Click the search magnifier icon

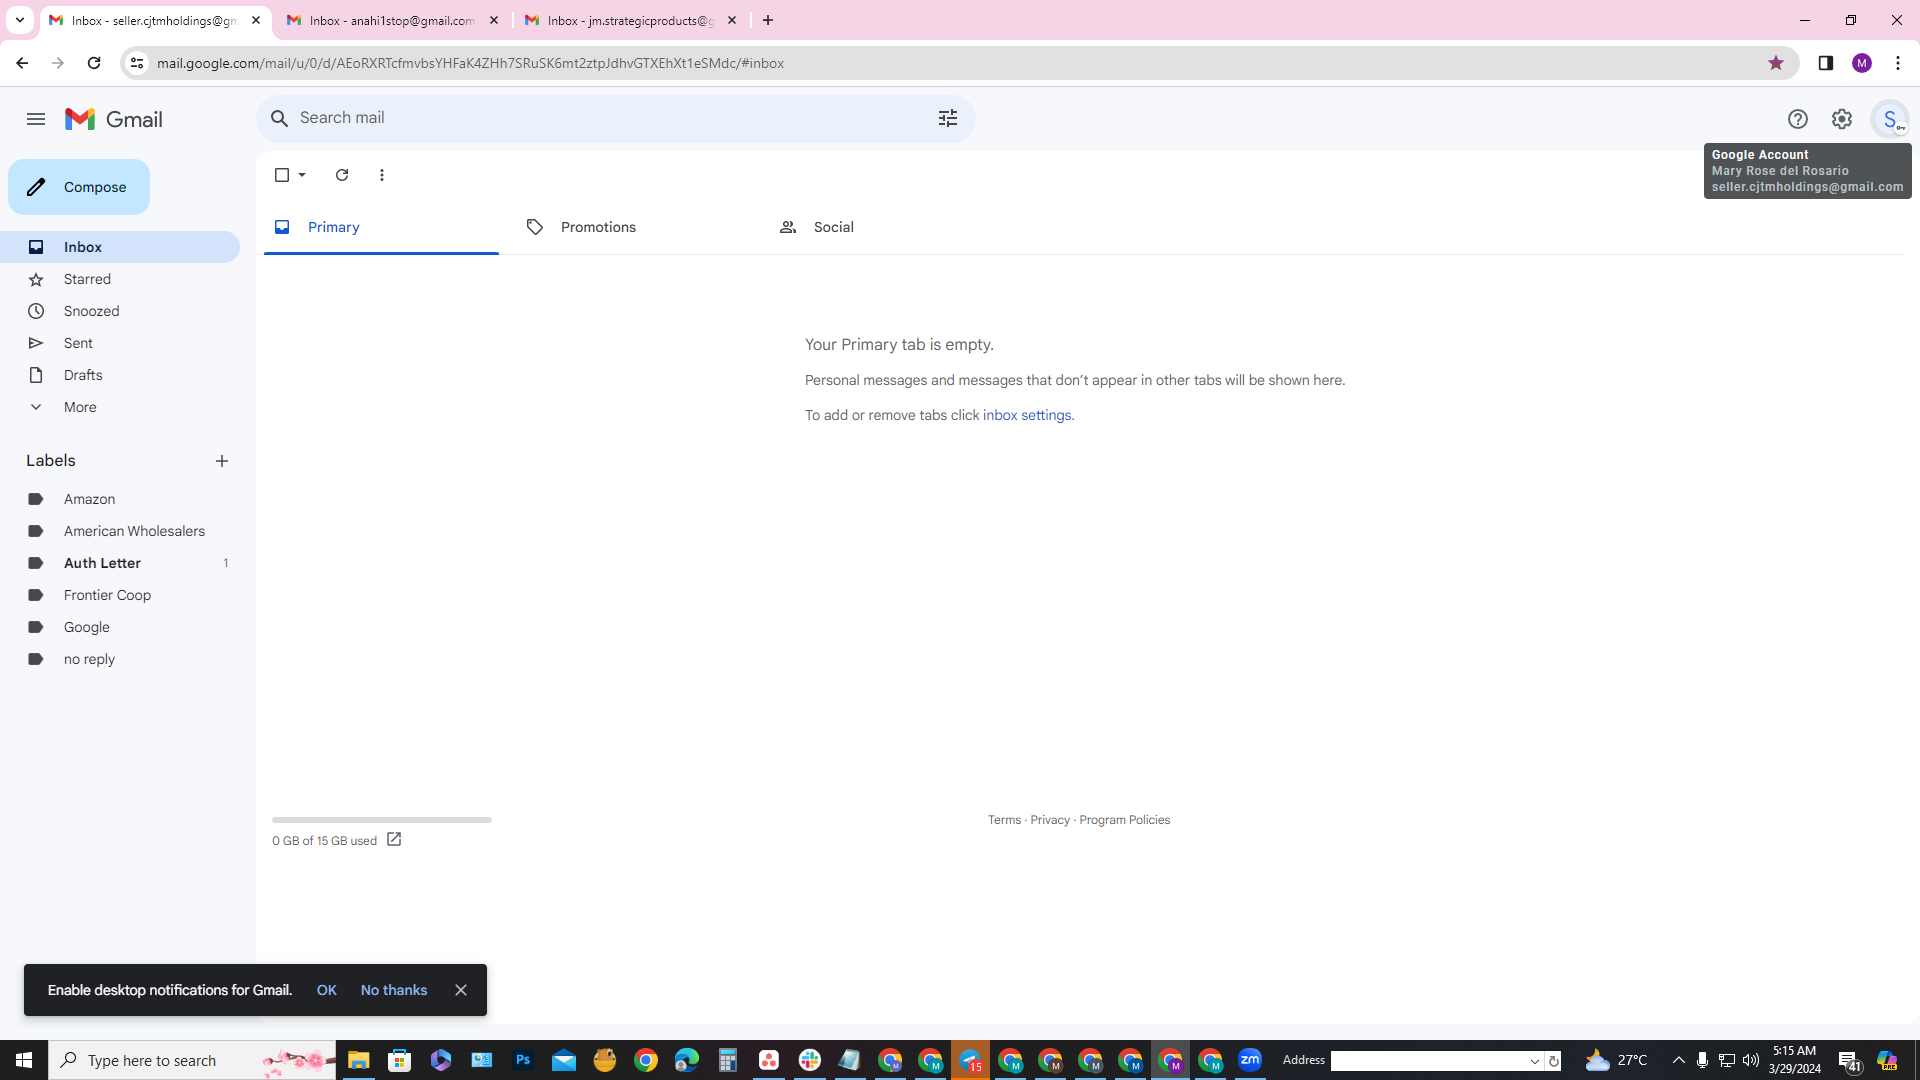coord(280,118)
